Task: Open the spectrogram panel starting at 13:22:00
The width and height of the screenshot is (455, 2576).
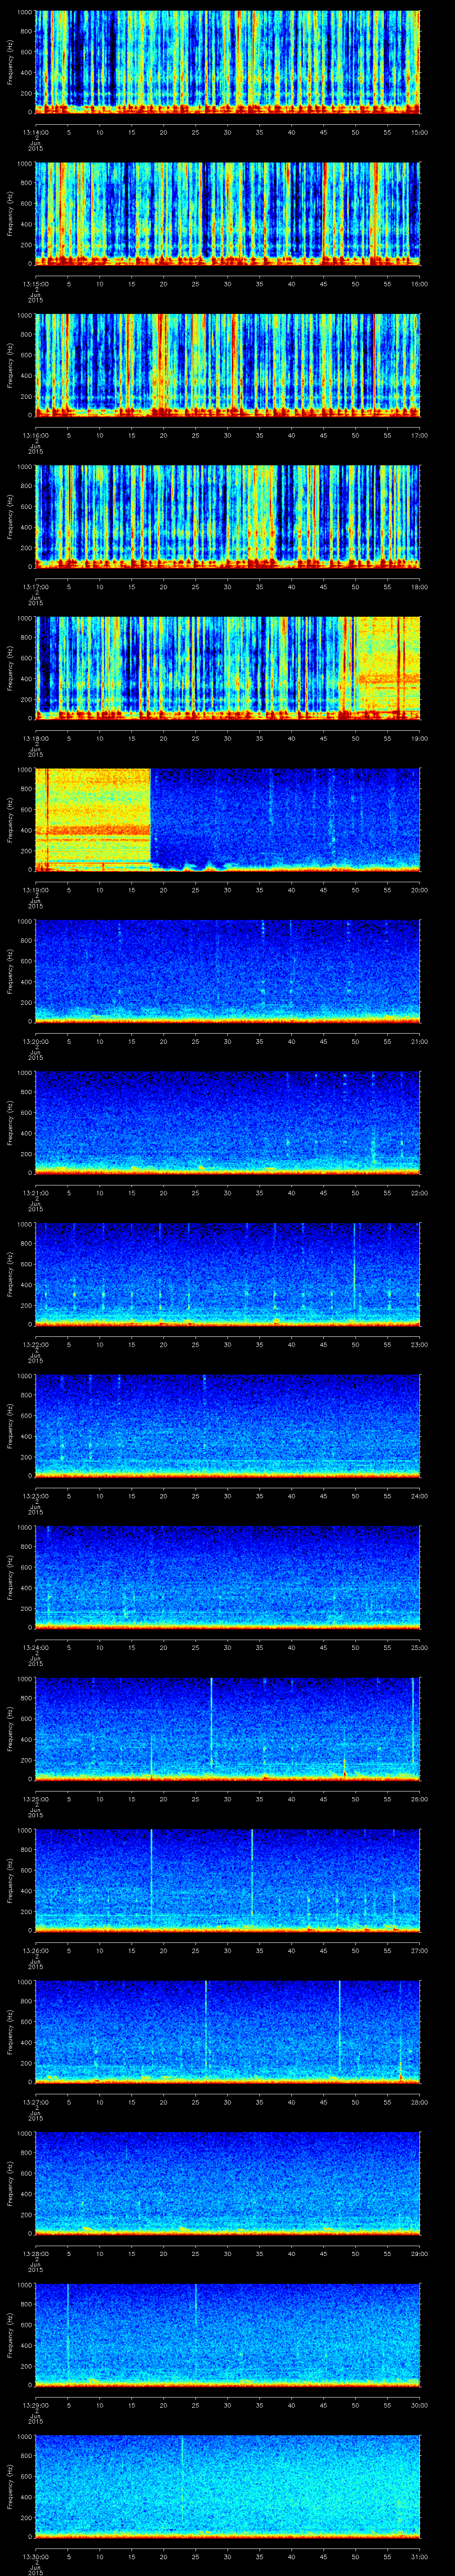Action: point(227,1274)
